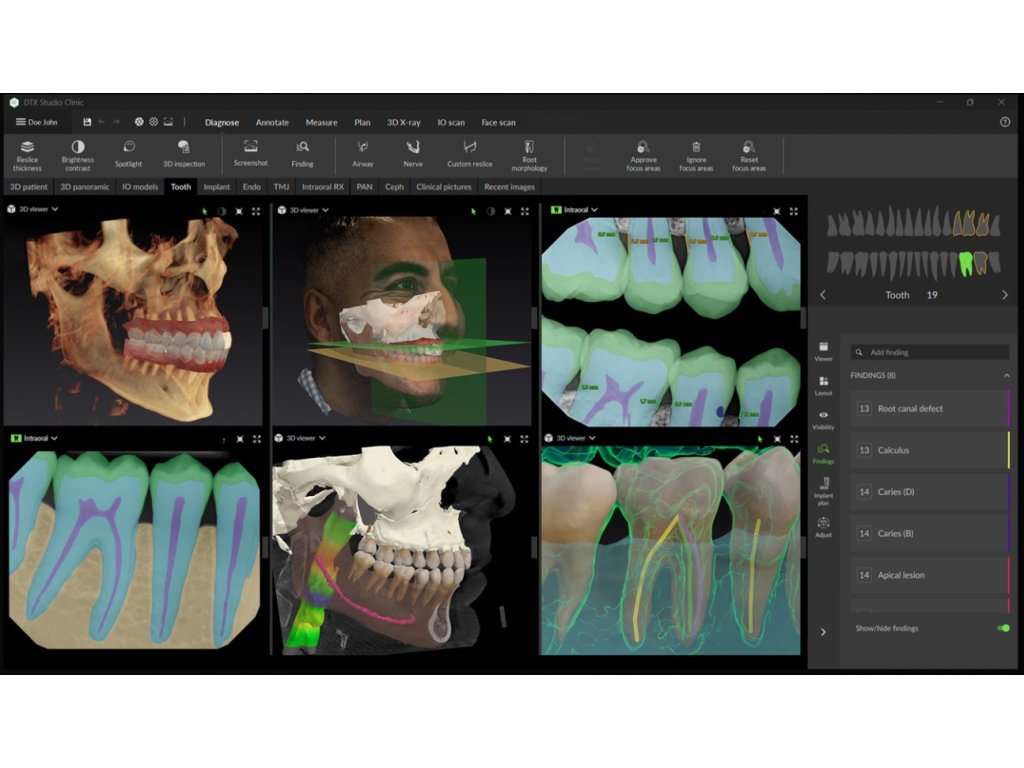This screenshot has height=768, width=1024.
Task: Open the Implant plan side panel
Action: pyautogui.click(x=823, y=491)
